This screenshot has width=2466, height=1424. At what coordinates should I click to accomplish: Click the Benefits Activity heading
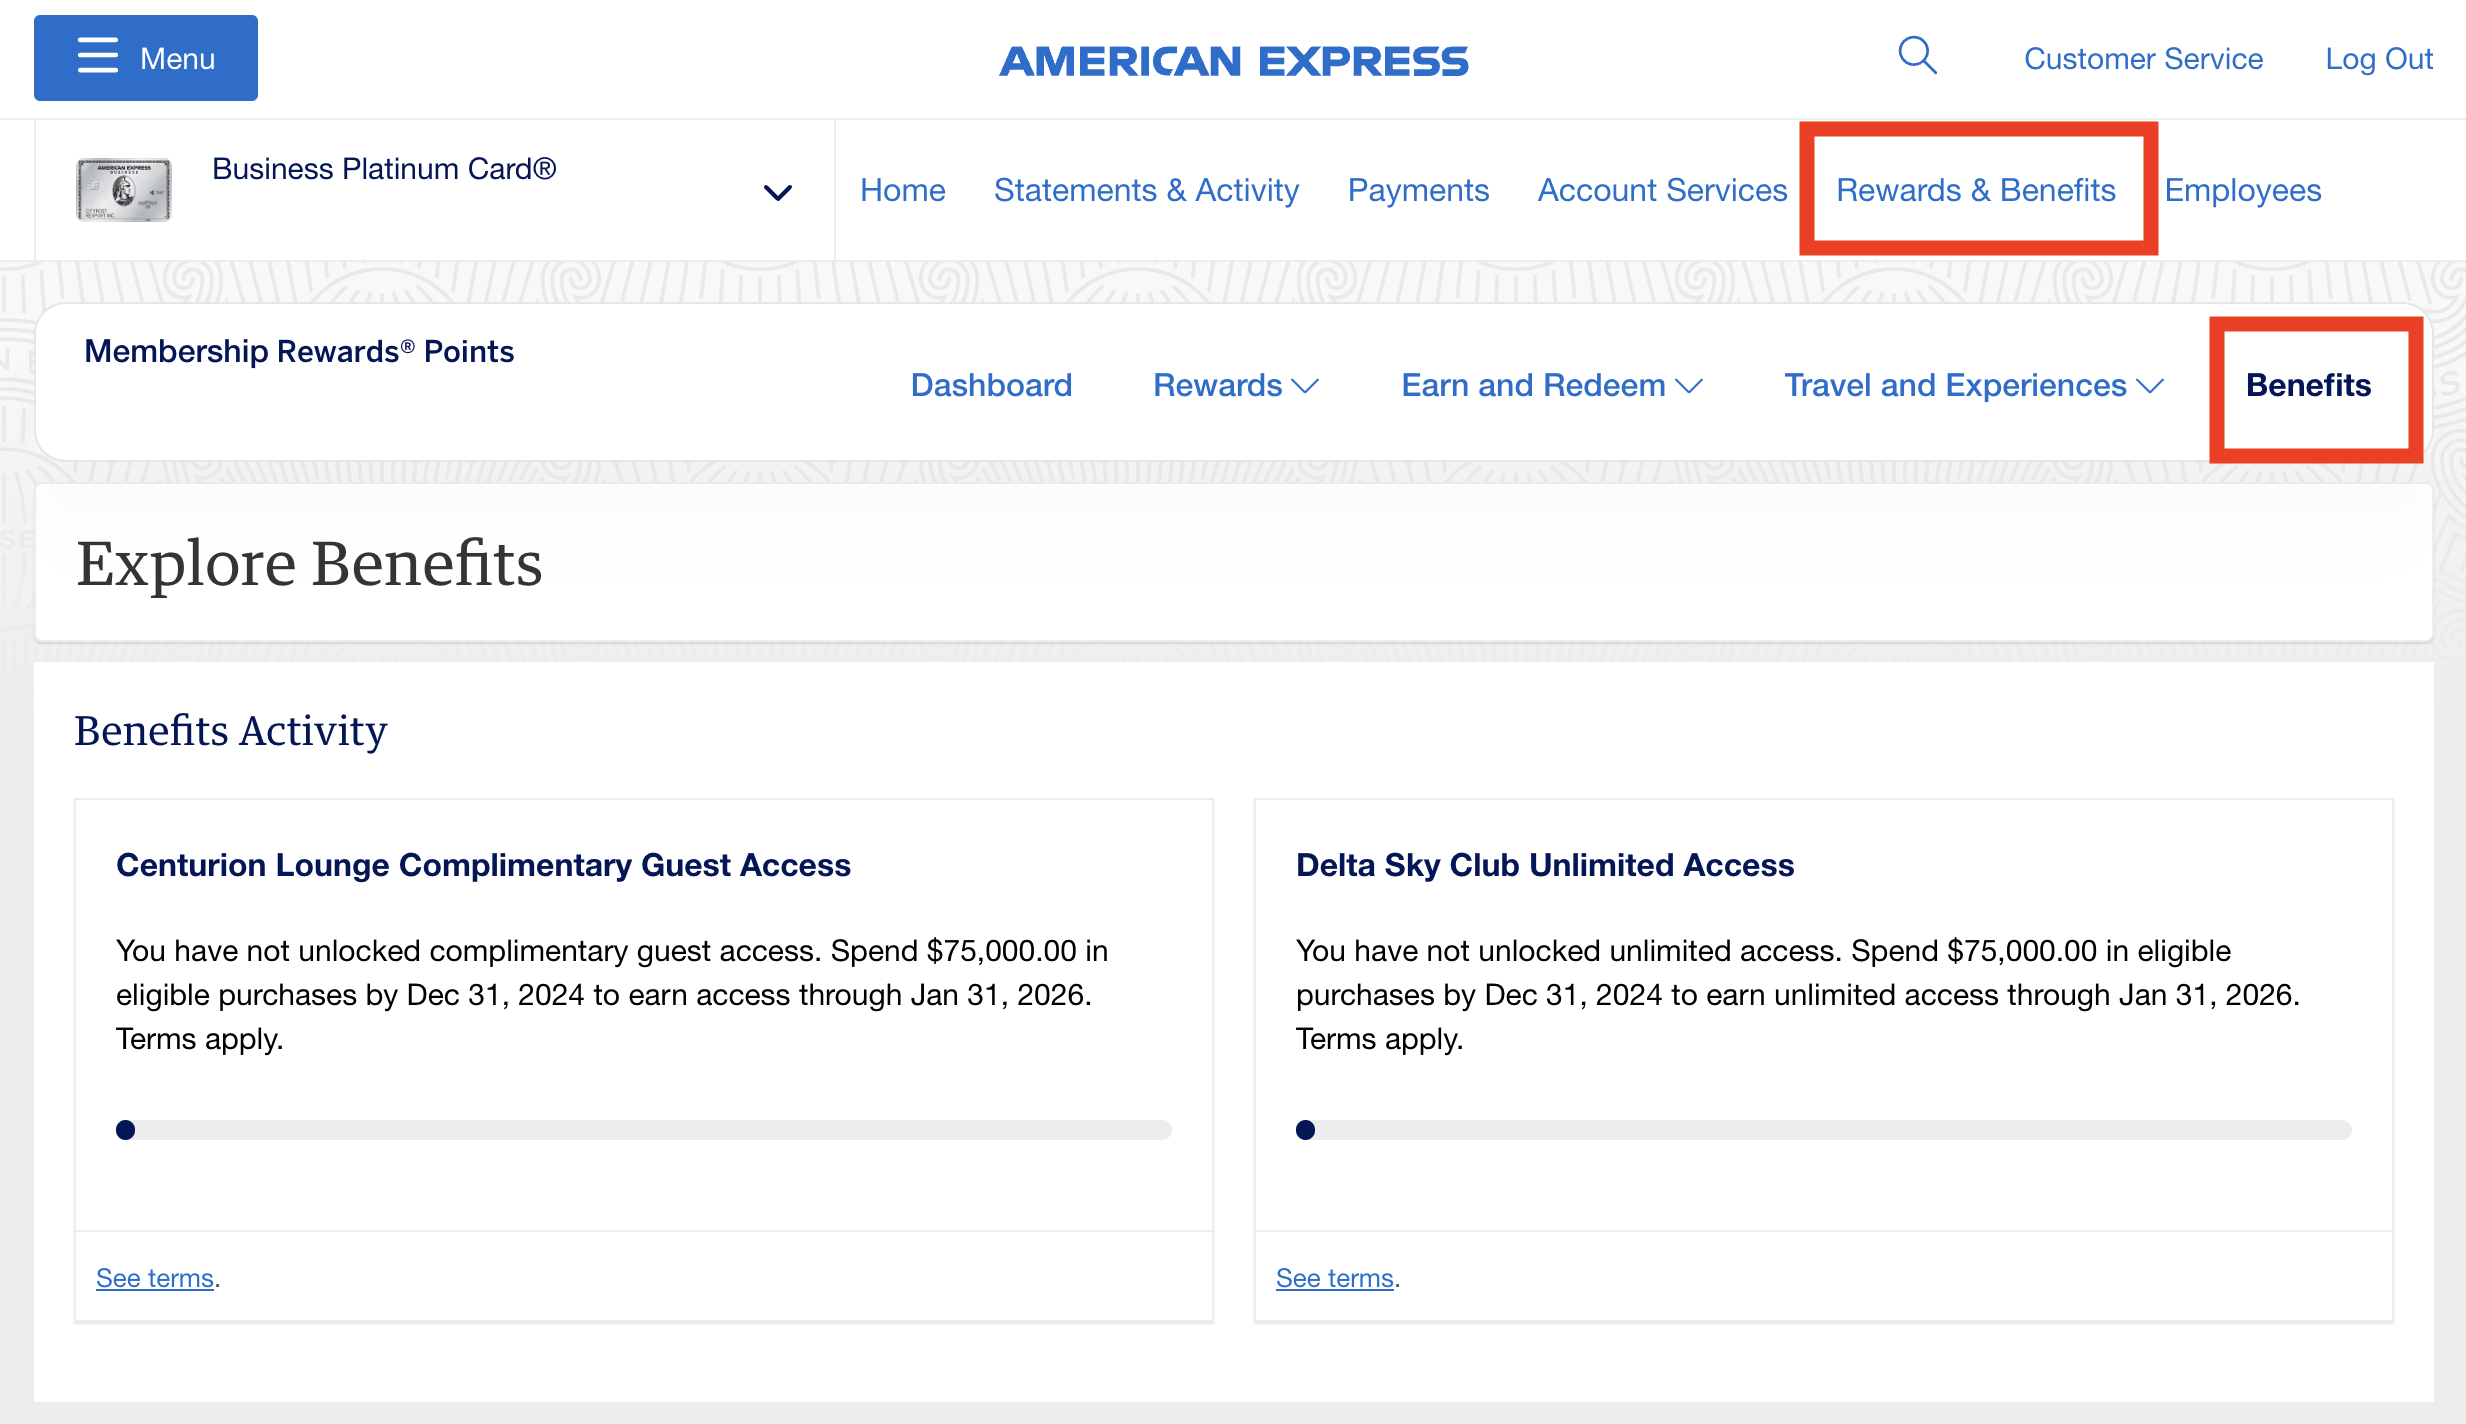click(x=231, y=731)
